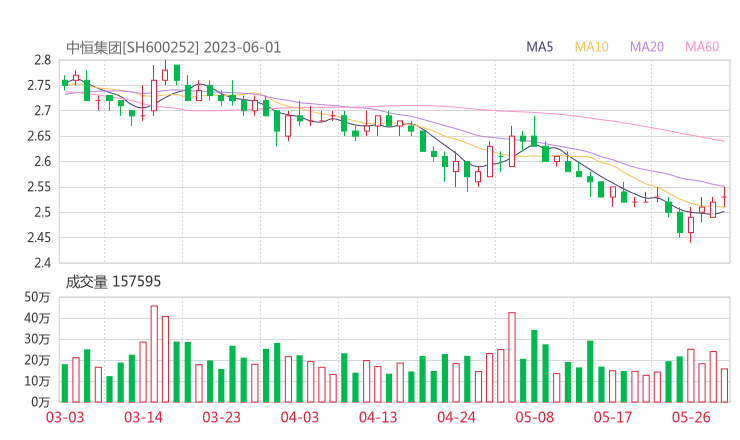Click the 2.4 price axis label

[42, 263]
